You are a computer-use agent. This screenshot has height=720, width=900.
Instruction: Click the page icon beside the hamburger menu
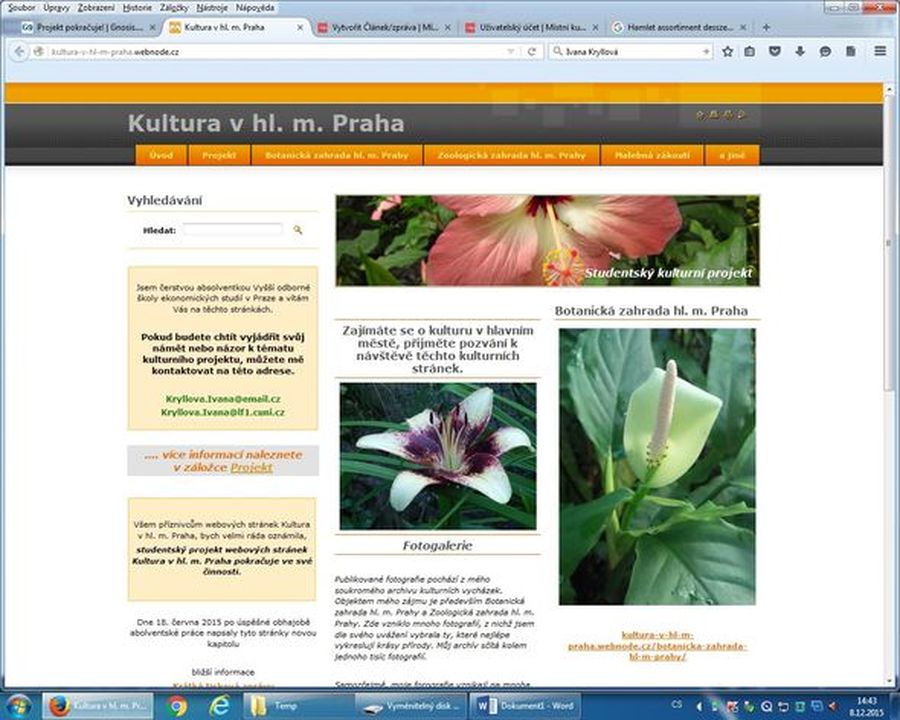pyautogui.click(x=851, y=52)
